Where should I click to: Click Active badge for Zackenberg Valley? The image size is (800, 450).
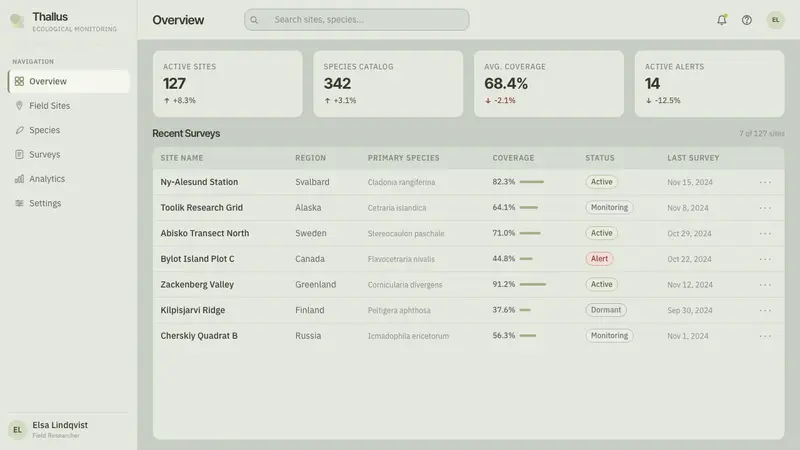(x=602, y=284)
